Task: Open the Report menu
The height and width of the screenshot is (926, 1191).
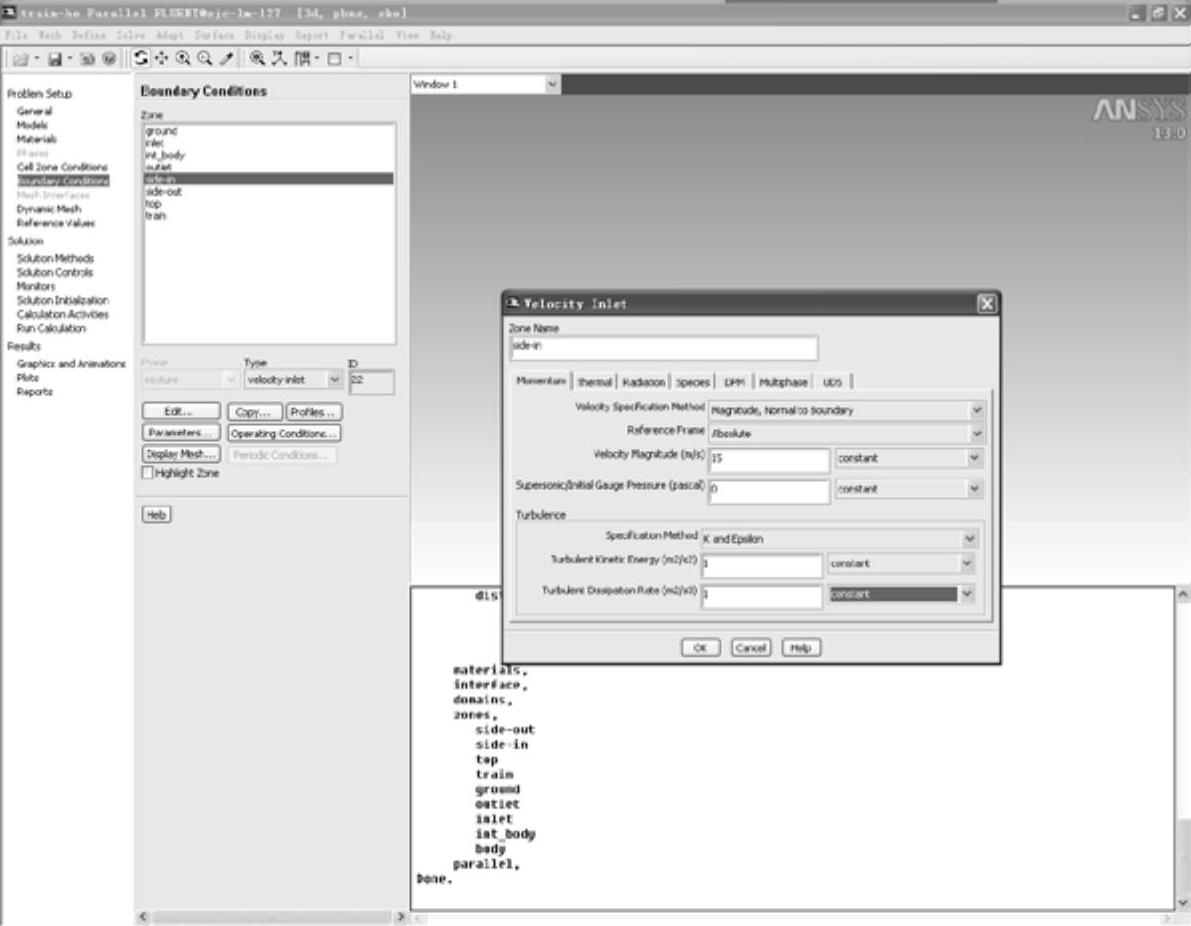Action: click(x=311, y=35)
